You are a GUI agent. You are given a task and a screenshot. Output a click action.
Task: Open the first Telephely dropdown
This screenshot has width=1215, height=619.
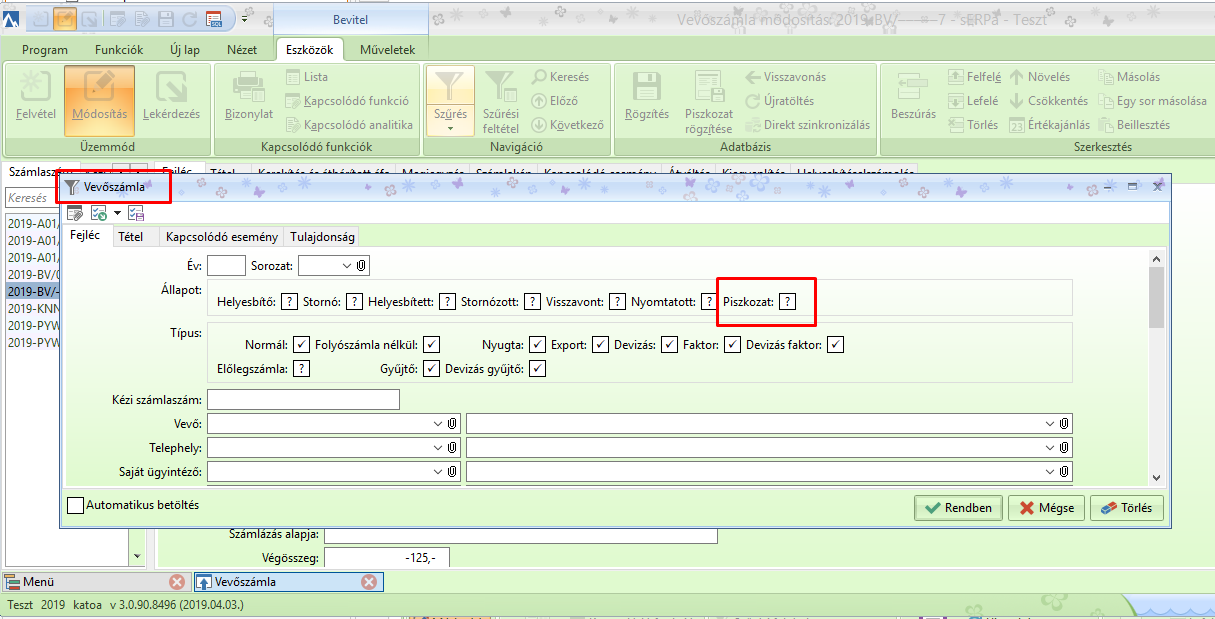point(437,447)
